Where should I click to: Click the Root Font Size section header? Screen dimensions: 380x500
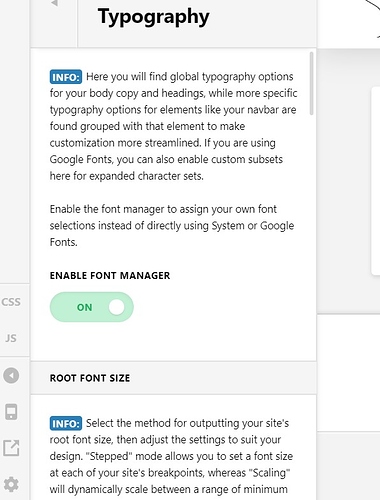pos(173,378)
